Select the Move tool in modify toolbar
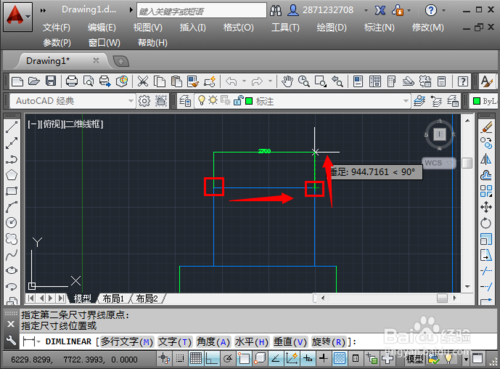 pyautogui.click(x=486, y=207)
